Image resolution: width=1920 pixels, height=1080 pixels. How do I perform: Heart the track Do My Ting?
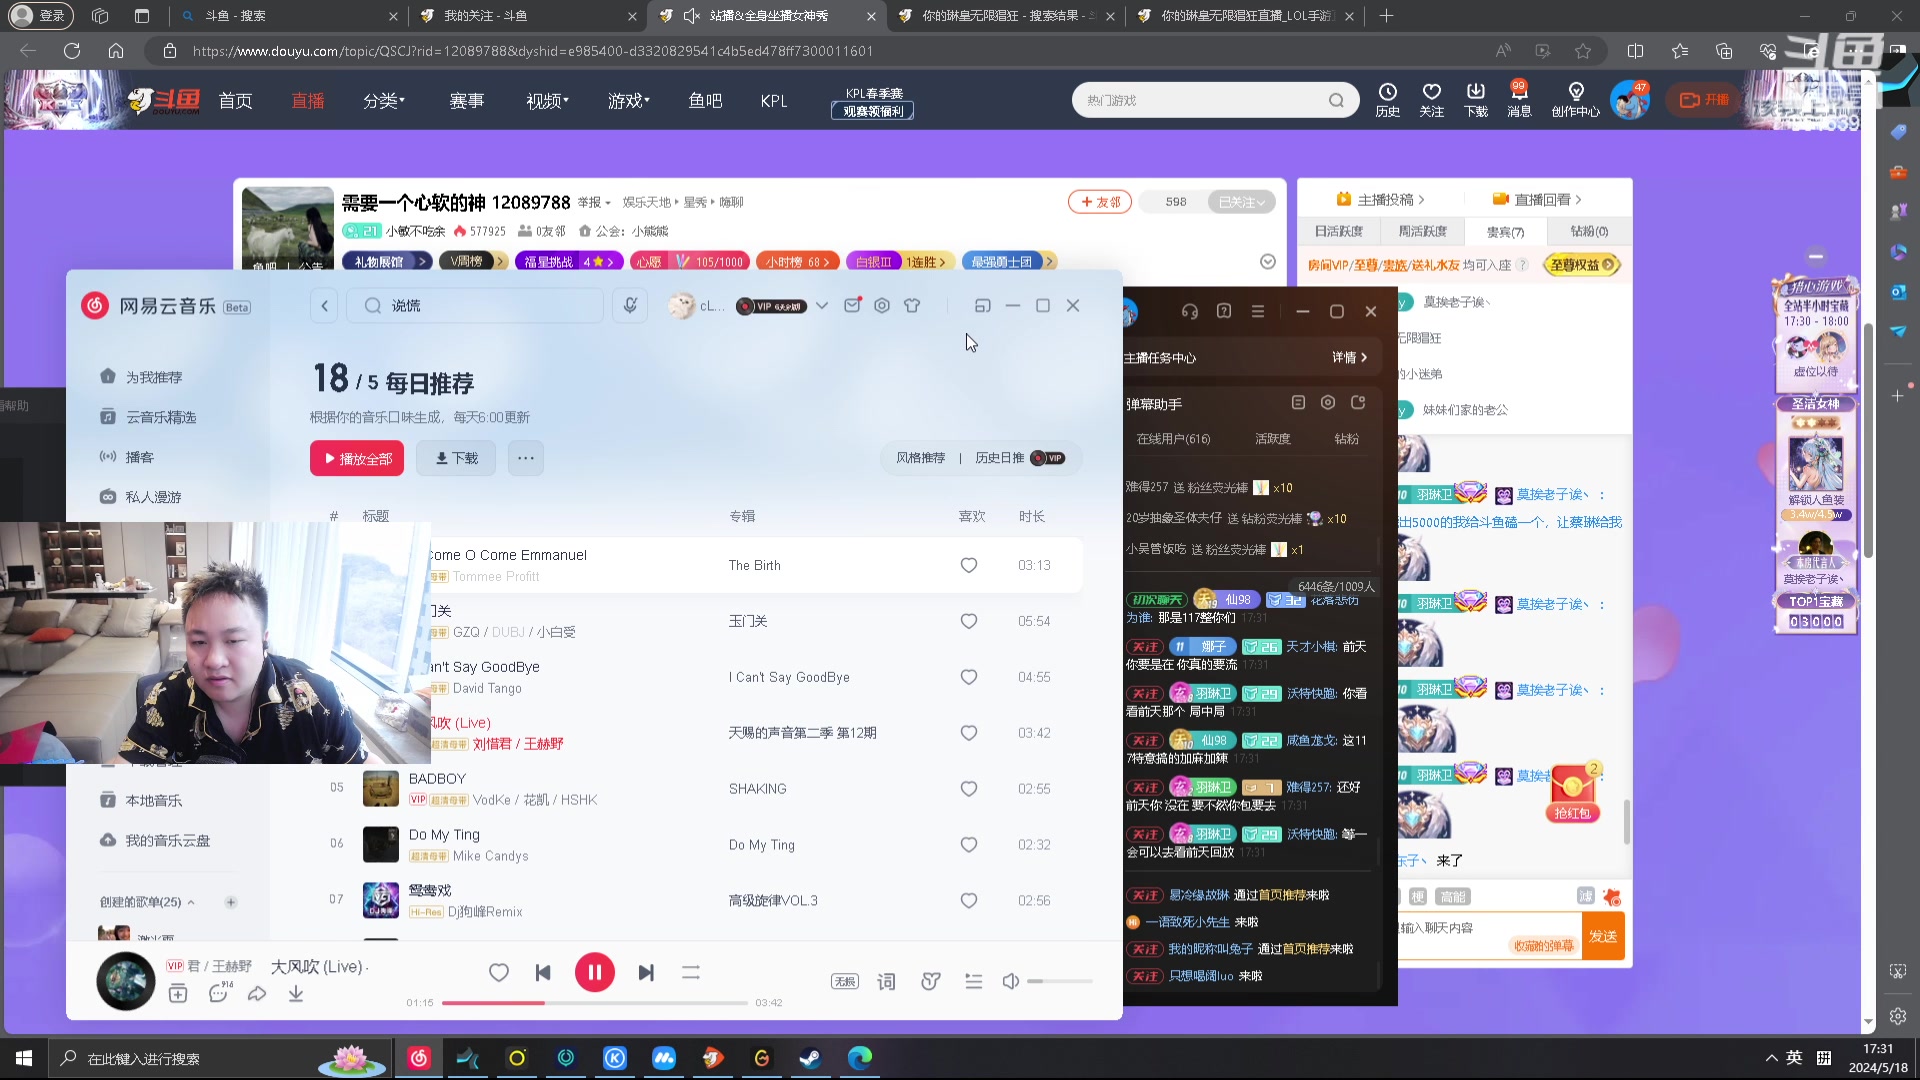click(x=968, y=844)
